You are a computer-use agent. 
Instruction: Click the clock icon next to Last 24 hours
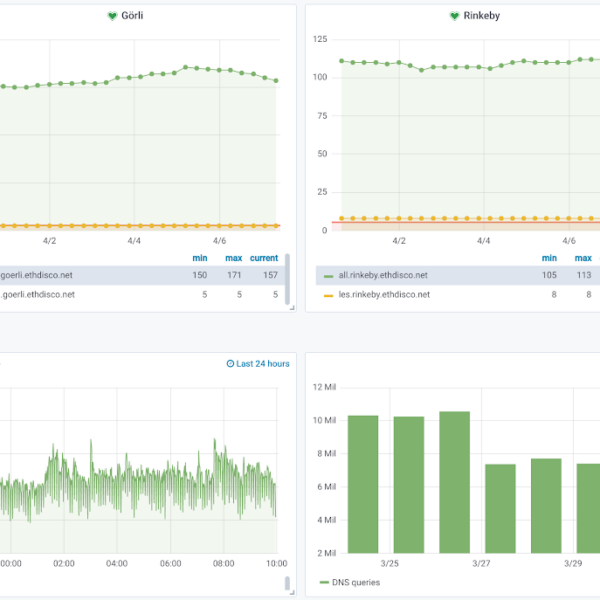[x=231, y=364]
